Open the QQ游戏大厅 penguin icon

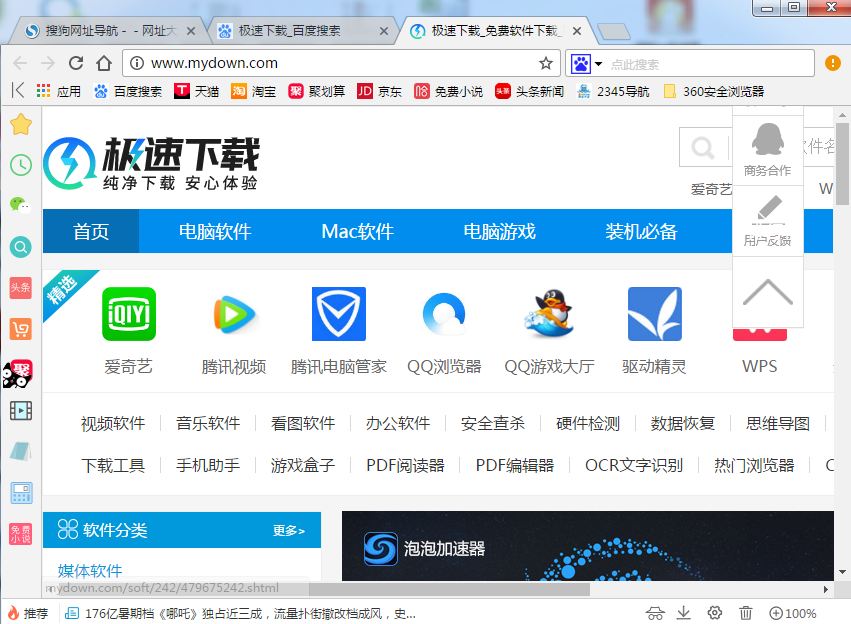click(549, 314)
